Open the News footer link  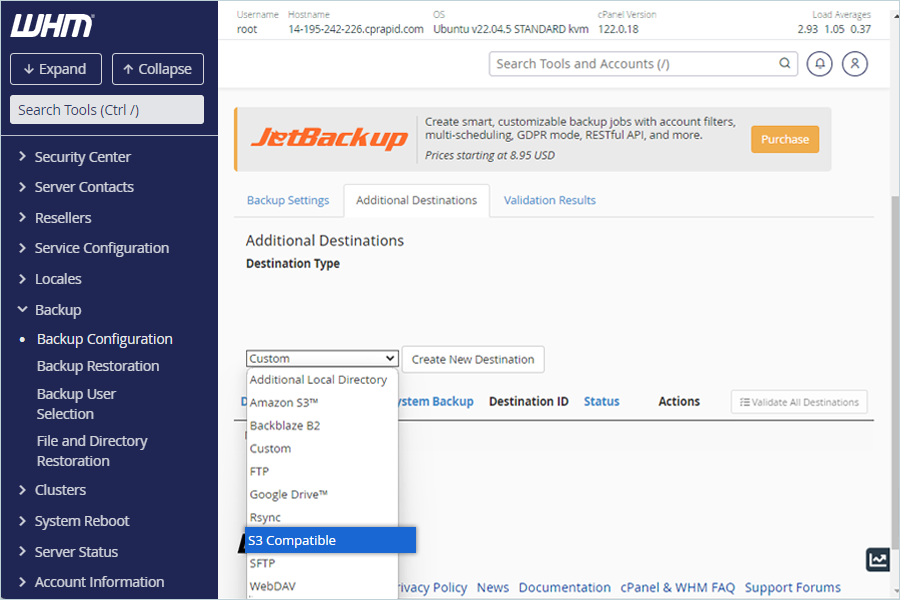493,587
